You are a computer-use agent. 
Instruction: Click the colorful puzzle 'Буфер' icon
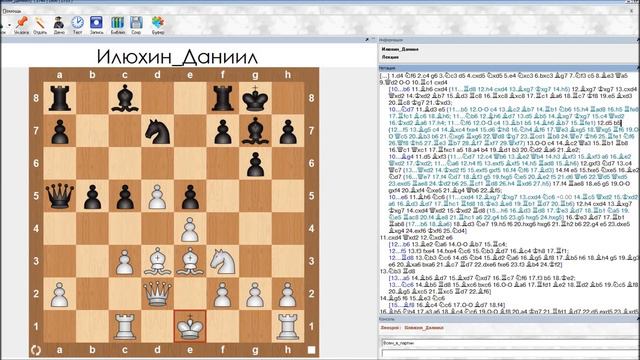(x=158, y=23)
